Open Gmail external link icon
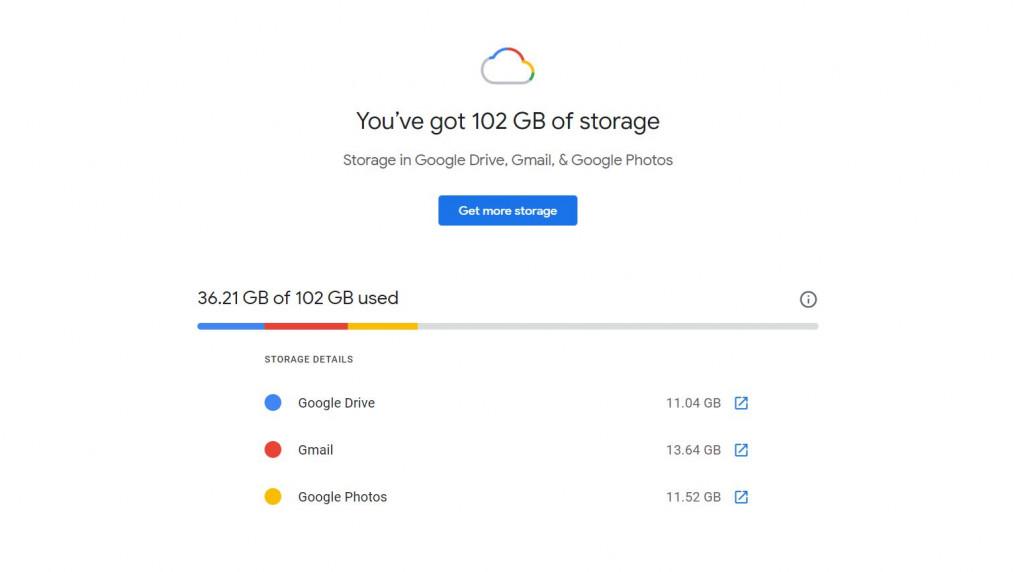This screenshot has width=1024, height=572. click(741, 450)
